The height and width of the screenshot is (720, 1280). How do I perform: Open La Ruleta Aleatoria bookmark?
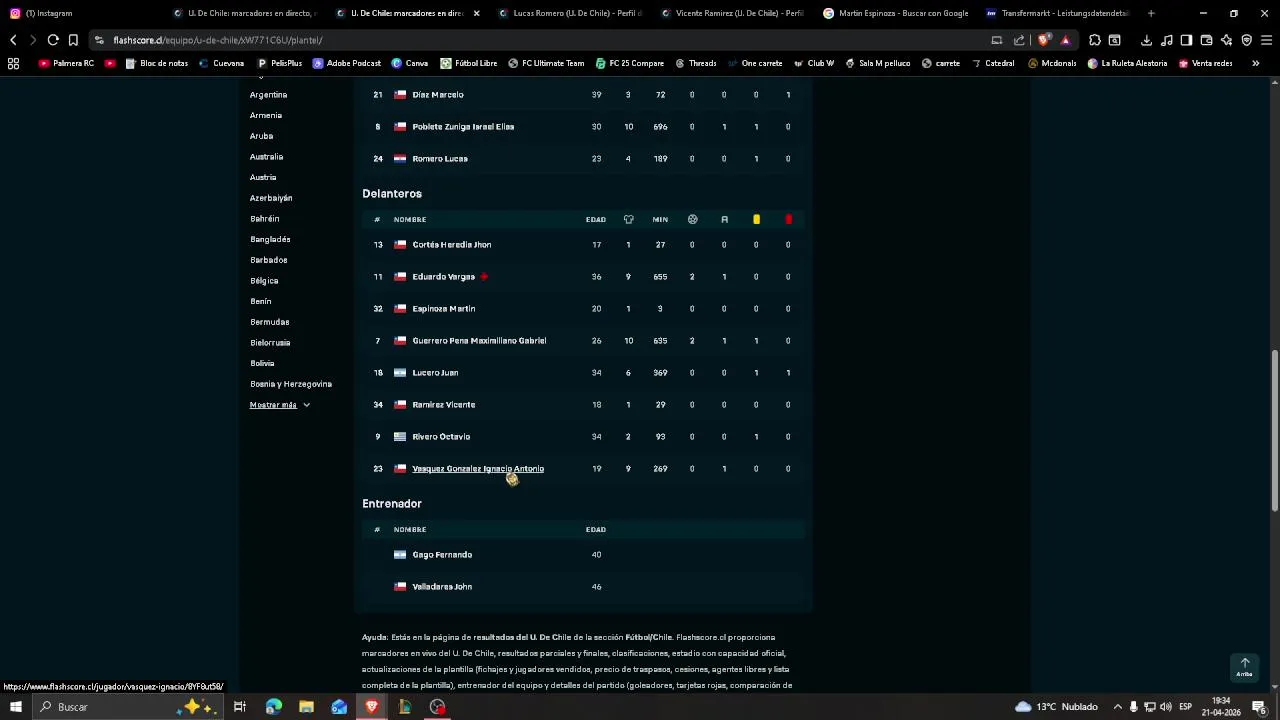1127,63
